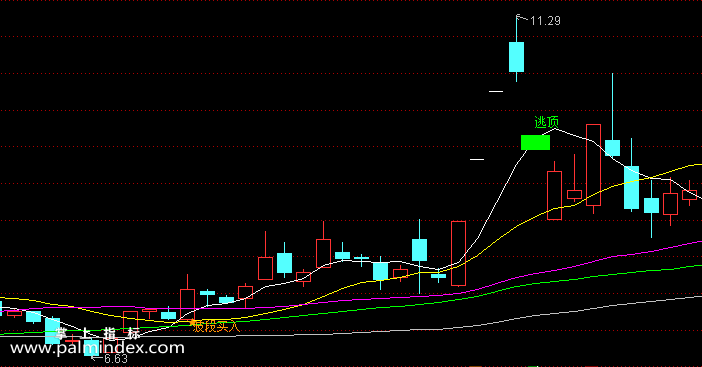Viewport: 702px width, 367px height.
Task: Select the 6.63 low price label
Action: [116, 358]
